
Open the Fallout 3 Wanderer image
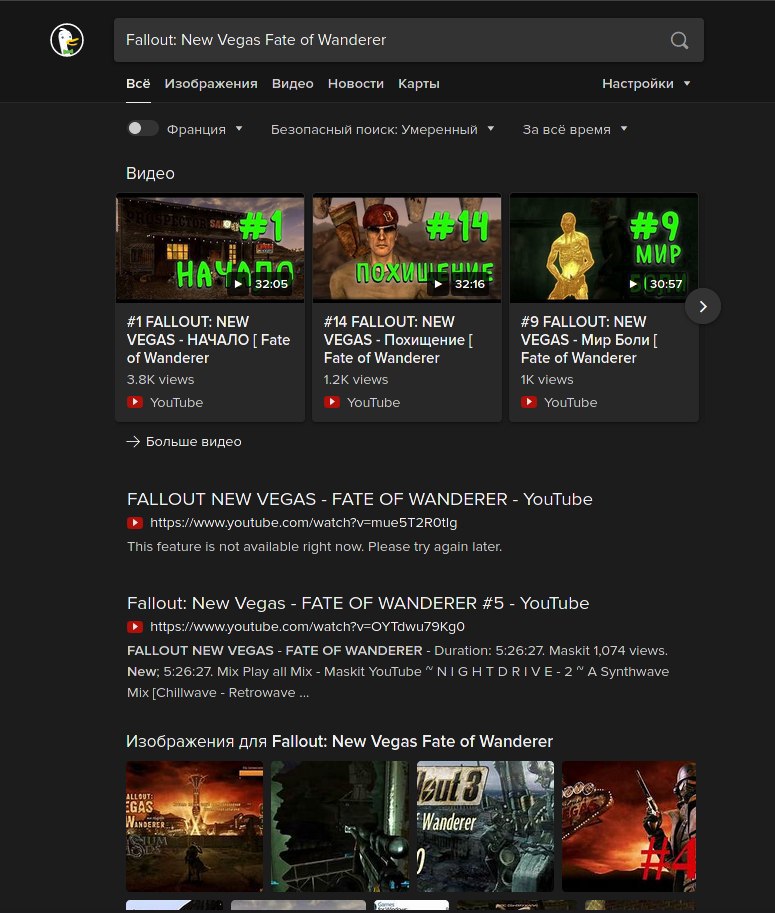click(x=486, y=826)
